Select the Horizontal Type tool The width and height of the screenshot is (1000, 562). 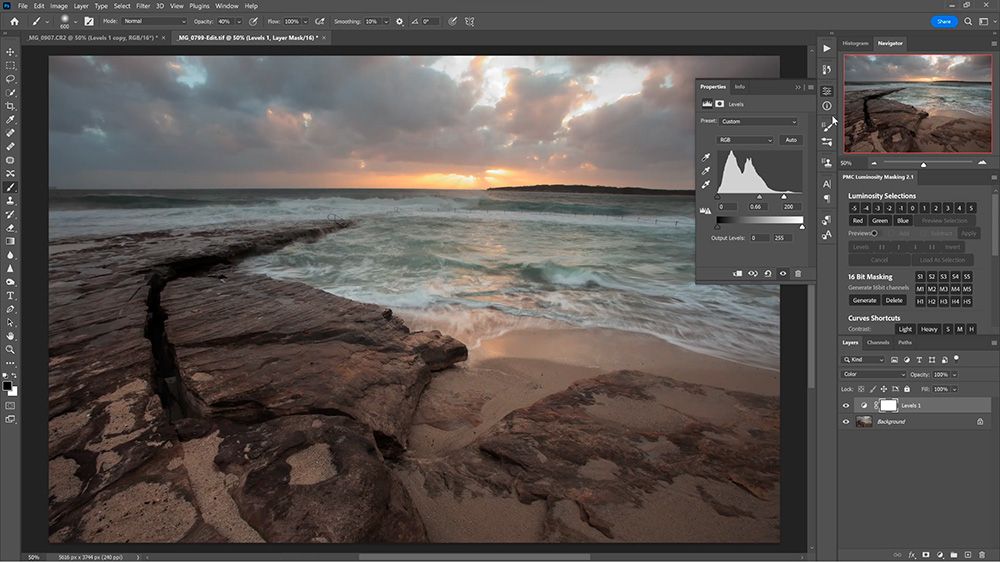click(11, 296)
